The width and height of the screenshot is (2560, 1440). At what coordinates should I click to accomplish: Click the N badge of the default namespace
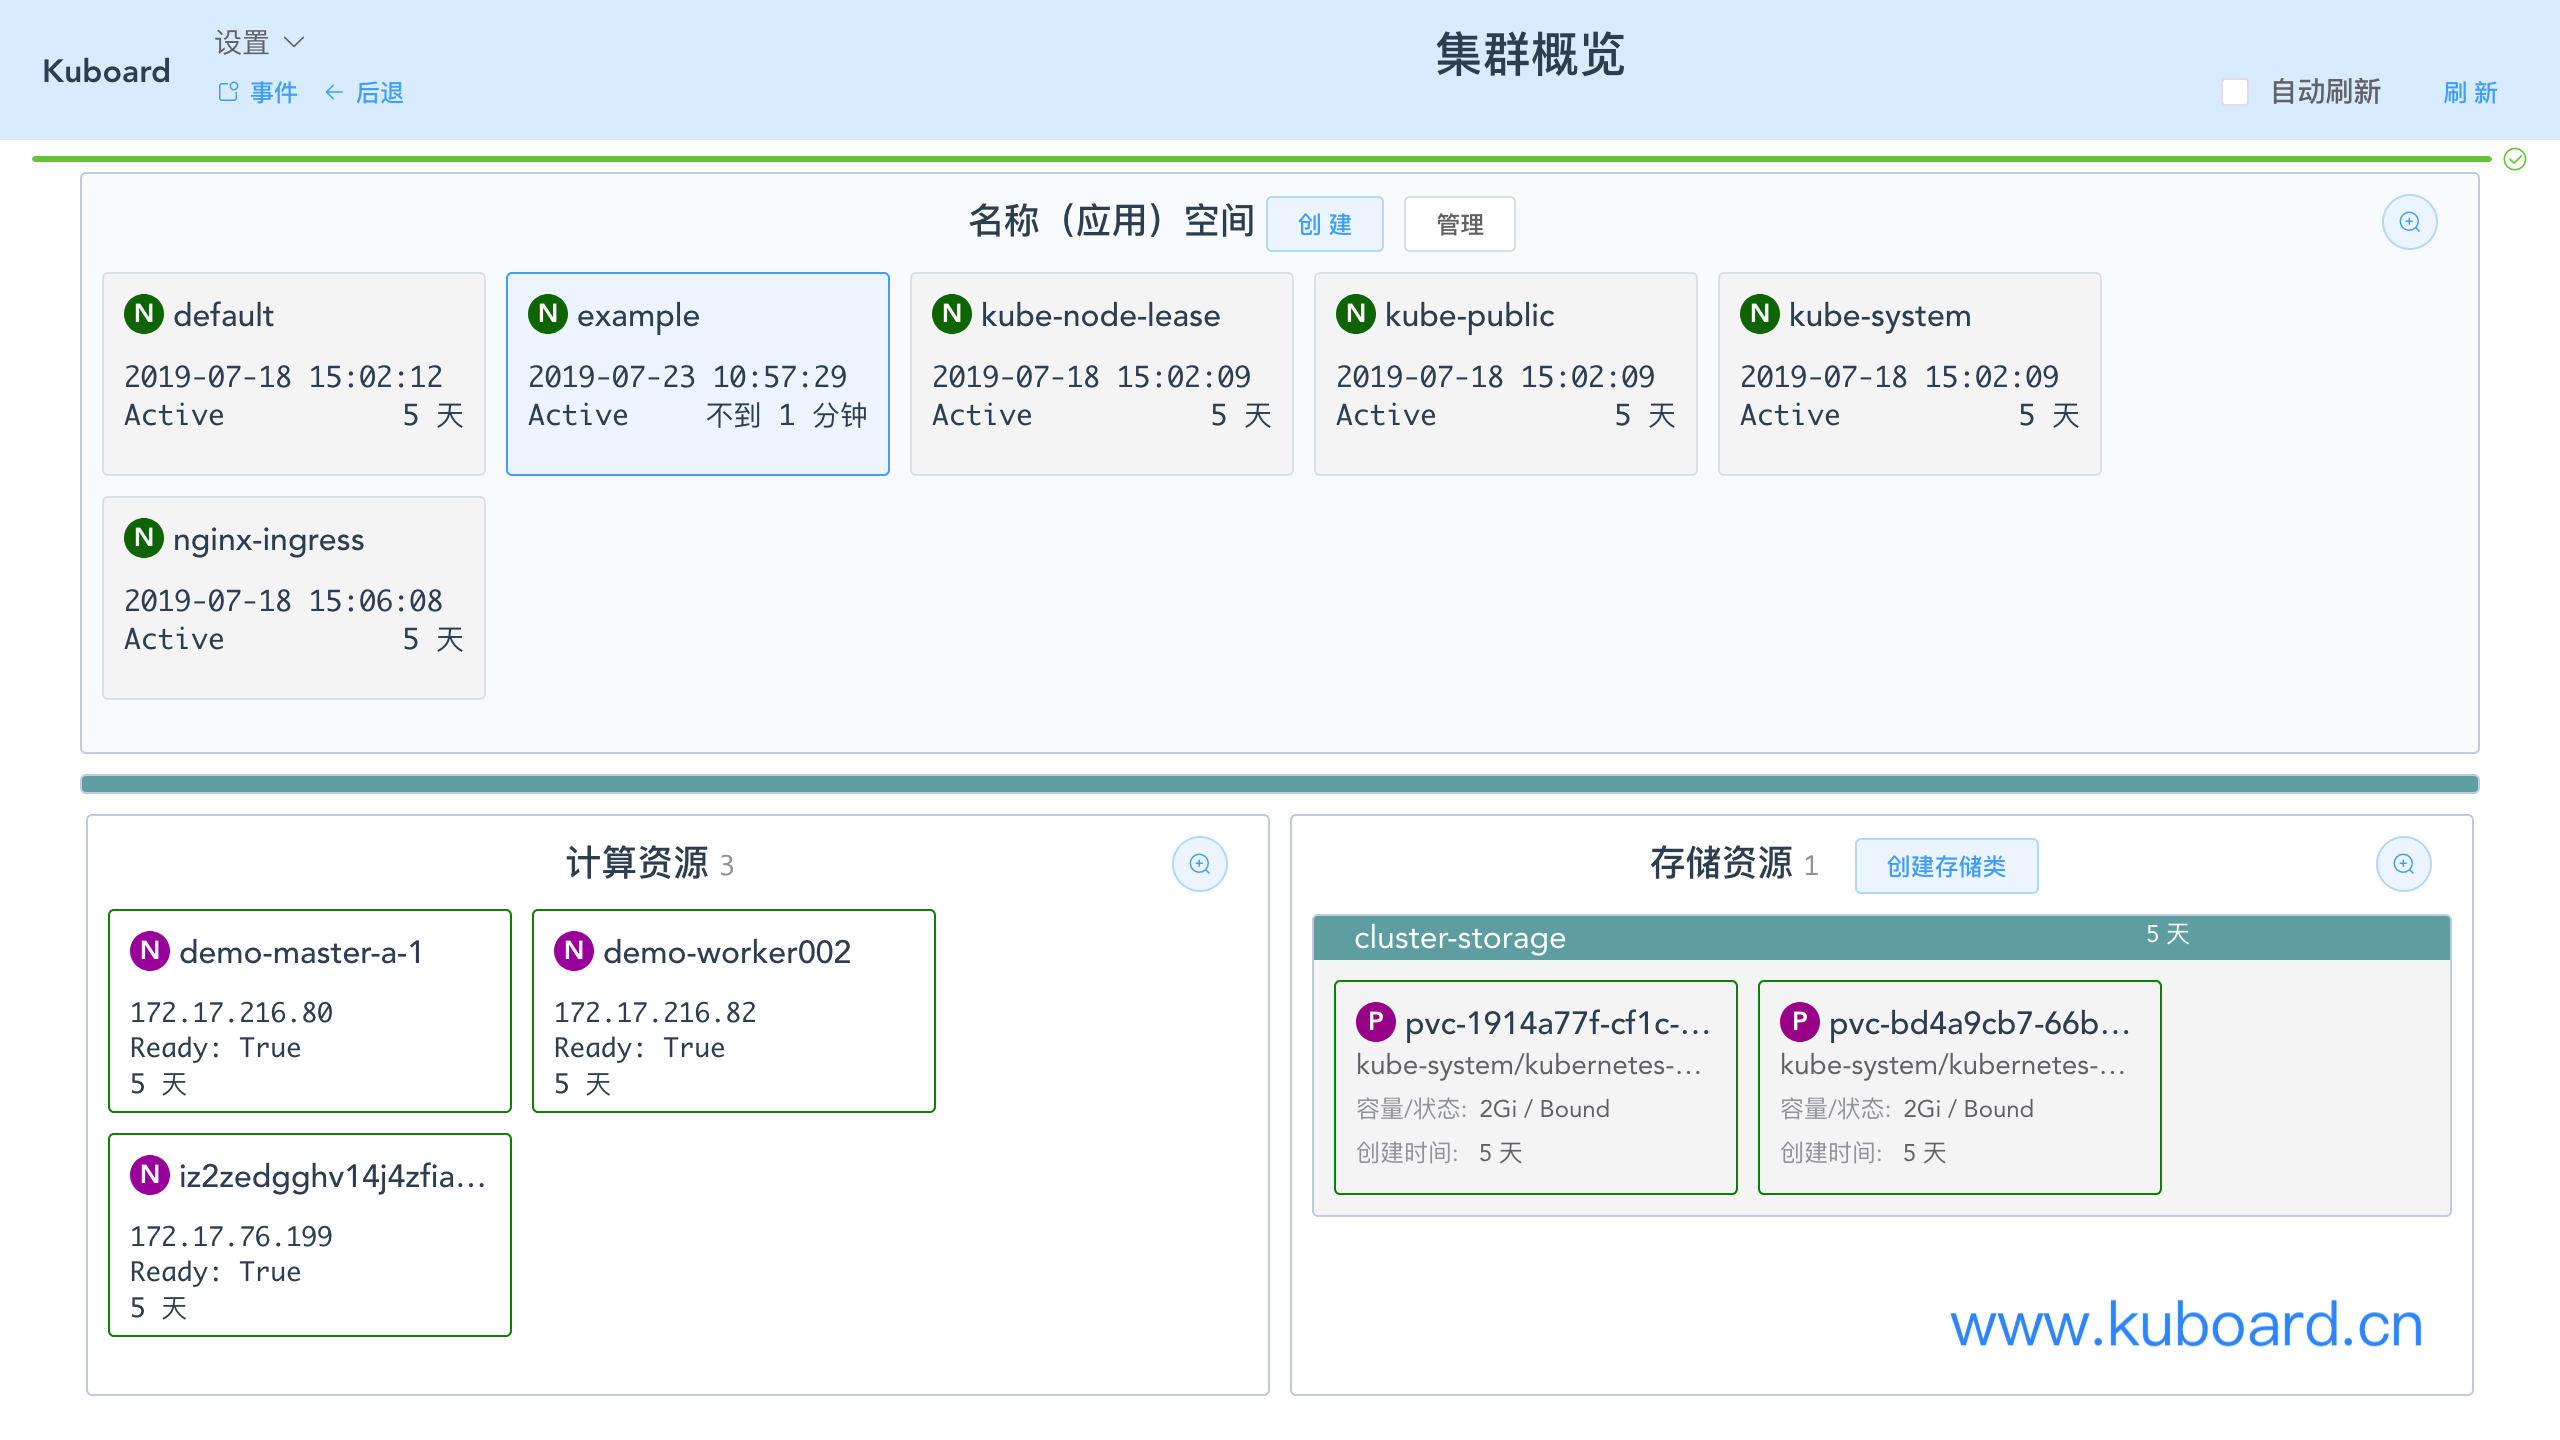point(144,314)
